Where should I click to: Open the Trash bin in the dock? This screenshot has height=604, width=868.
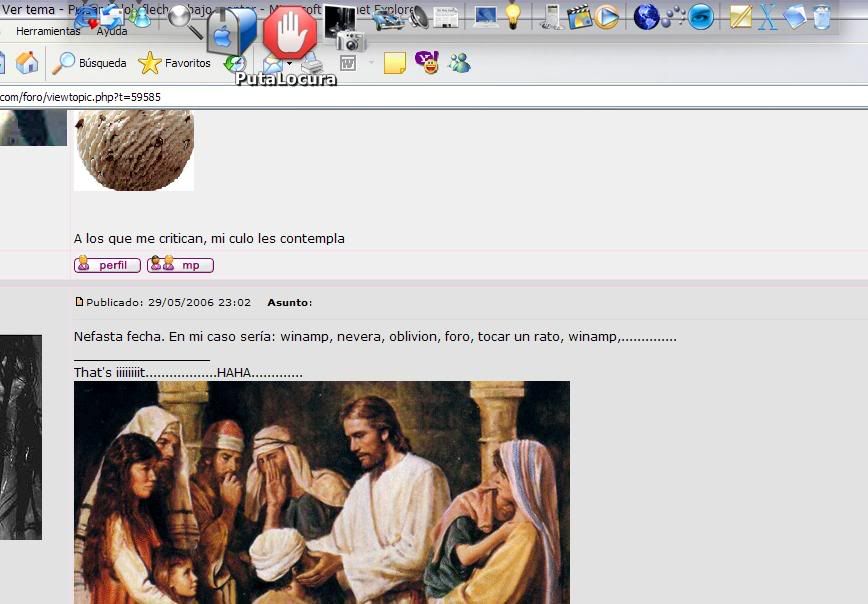pos(823,17)
